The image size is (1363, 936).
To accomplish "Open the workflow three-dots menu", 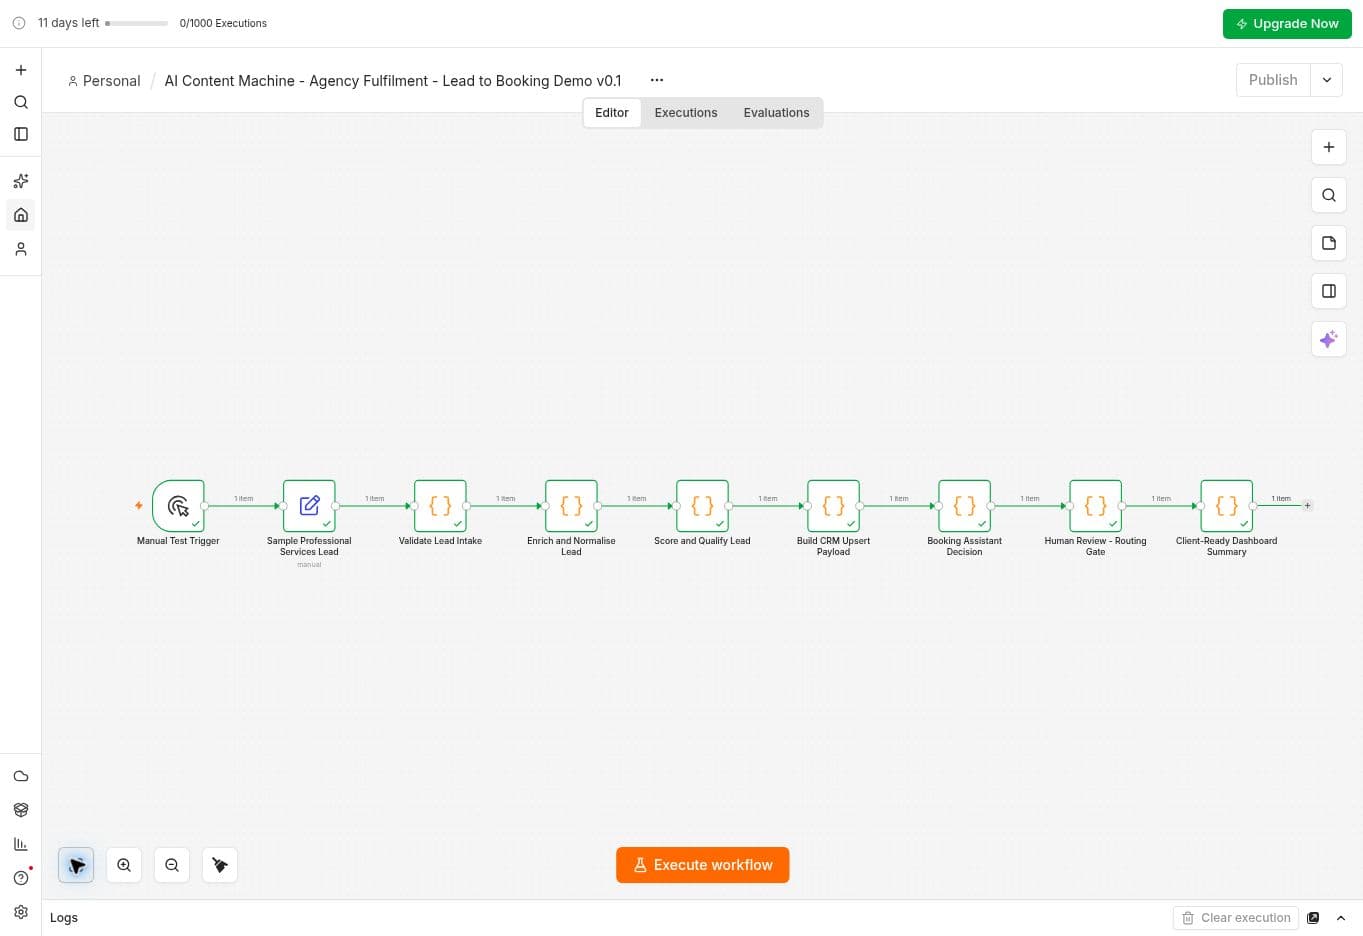I will pos(657,80).
